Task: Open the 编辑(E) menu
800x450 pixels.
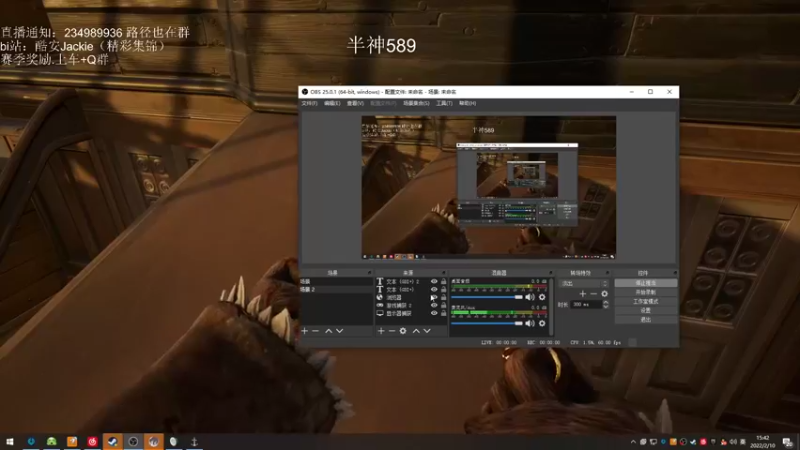Action: [x=332, y=103]
